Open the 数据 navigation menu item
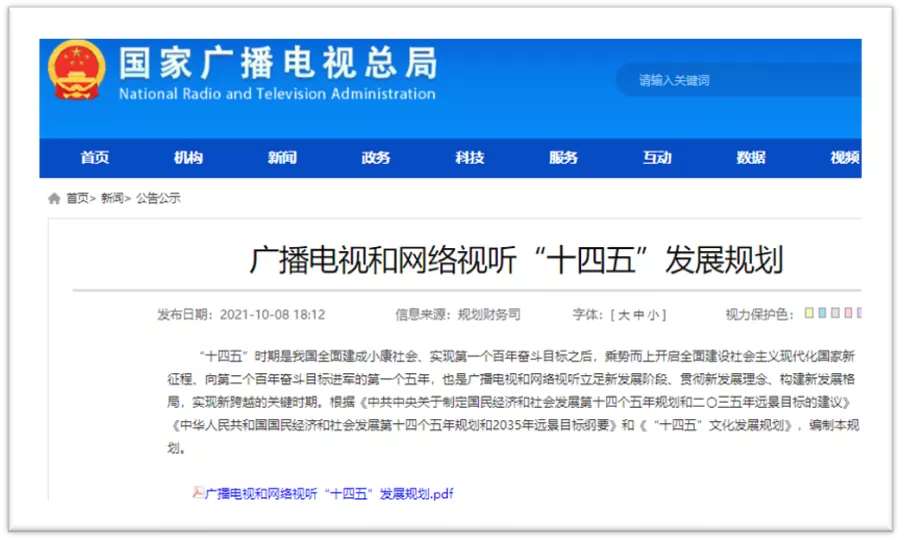The height and width of the screenshot is (540, 902). pyautogui.click(x=751, y=158)
